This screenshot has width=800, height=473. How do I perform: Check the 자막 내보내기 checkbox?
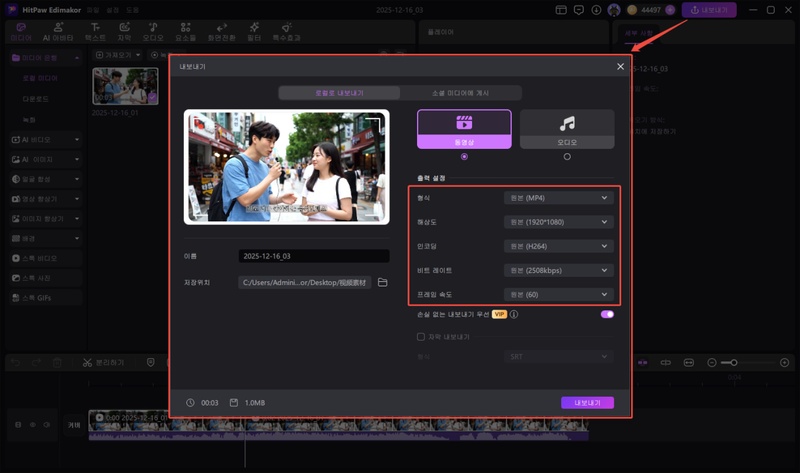point(421,337)
